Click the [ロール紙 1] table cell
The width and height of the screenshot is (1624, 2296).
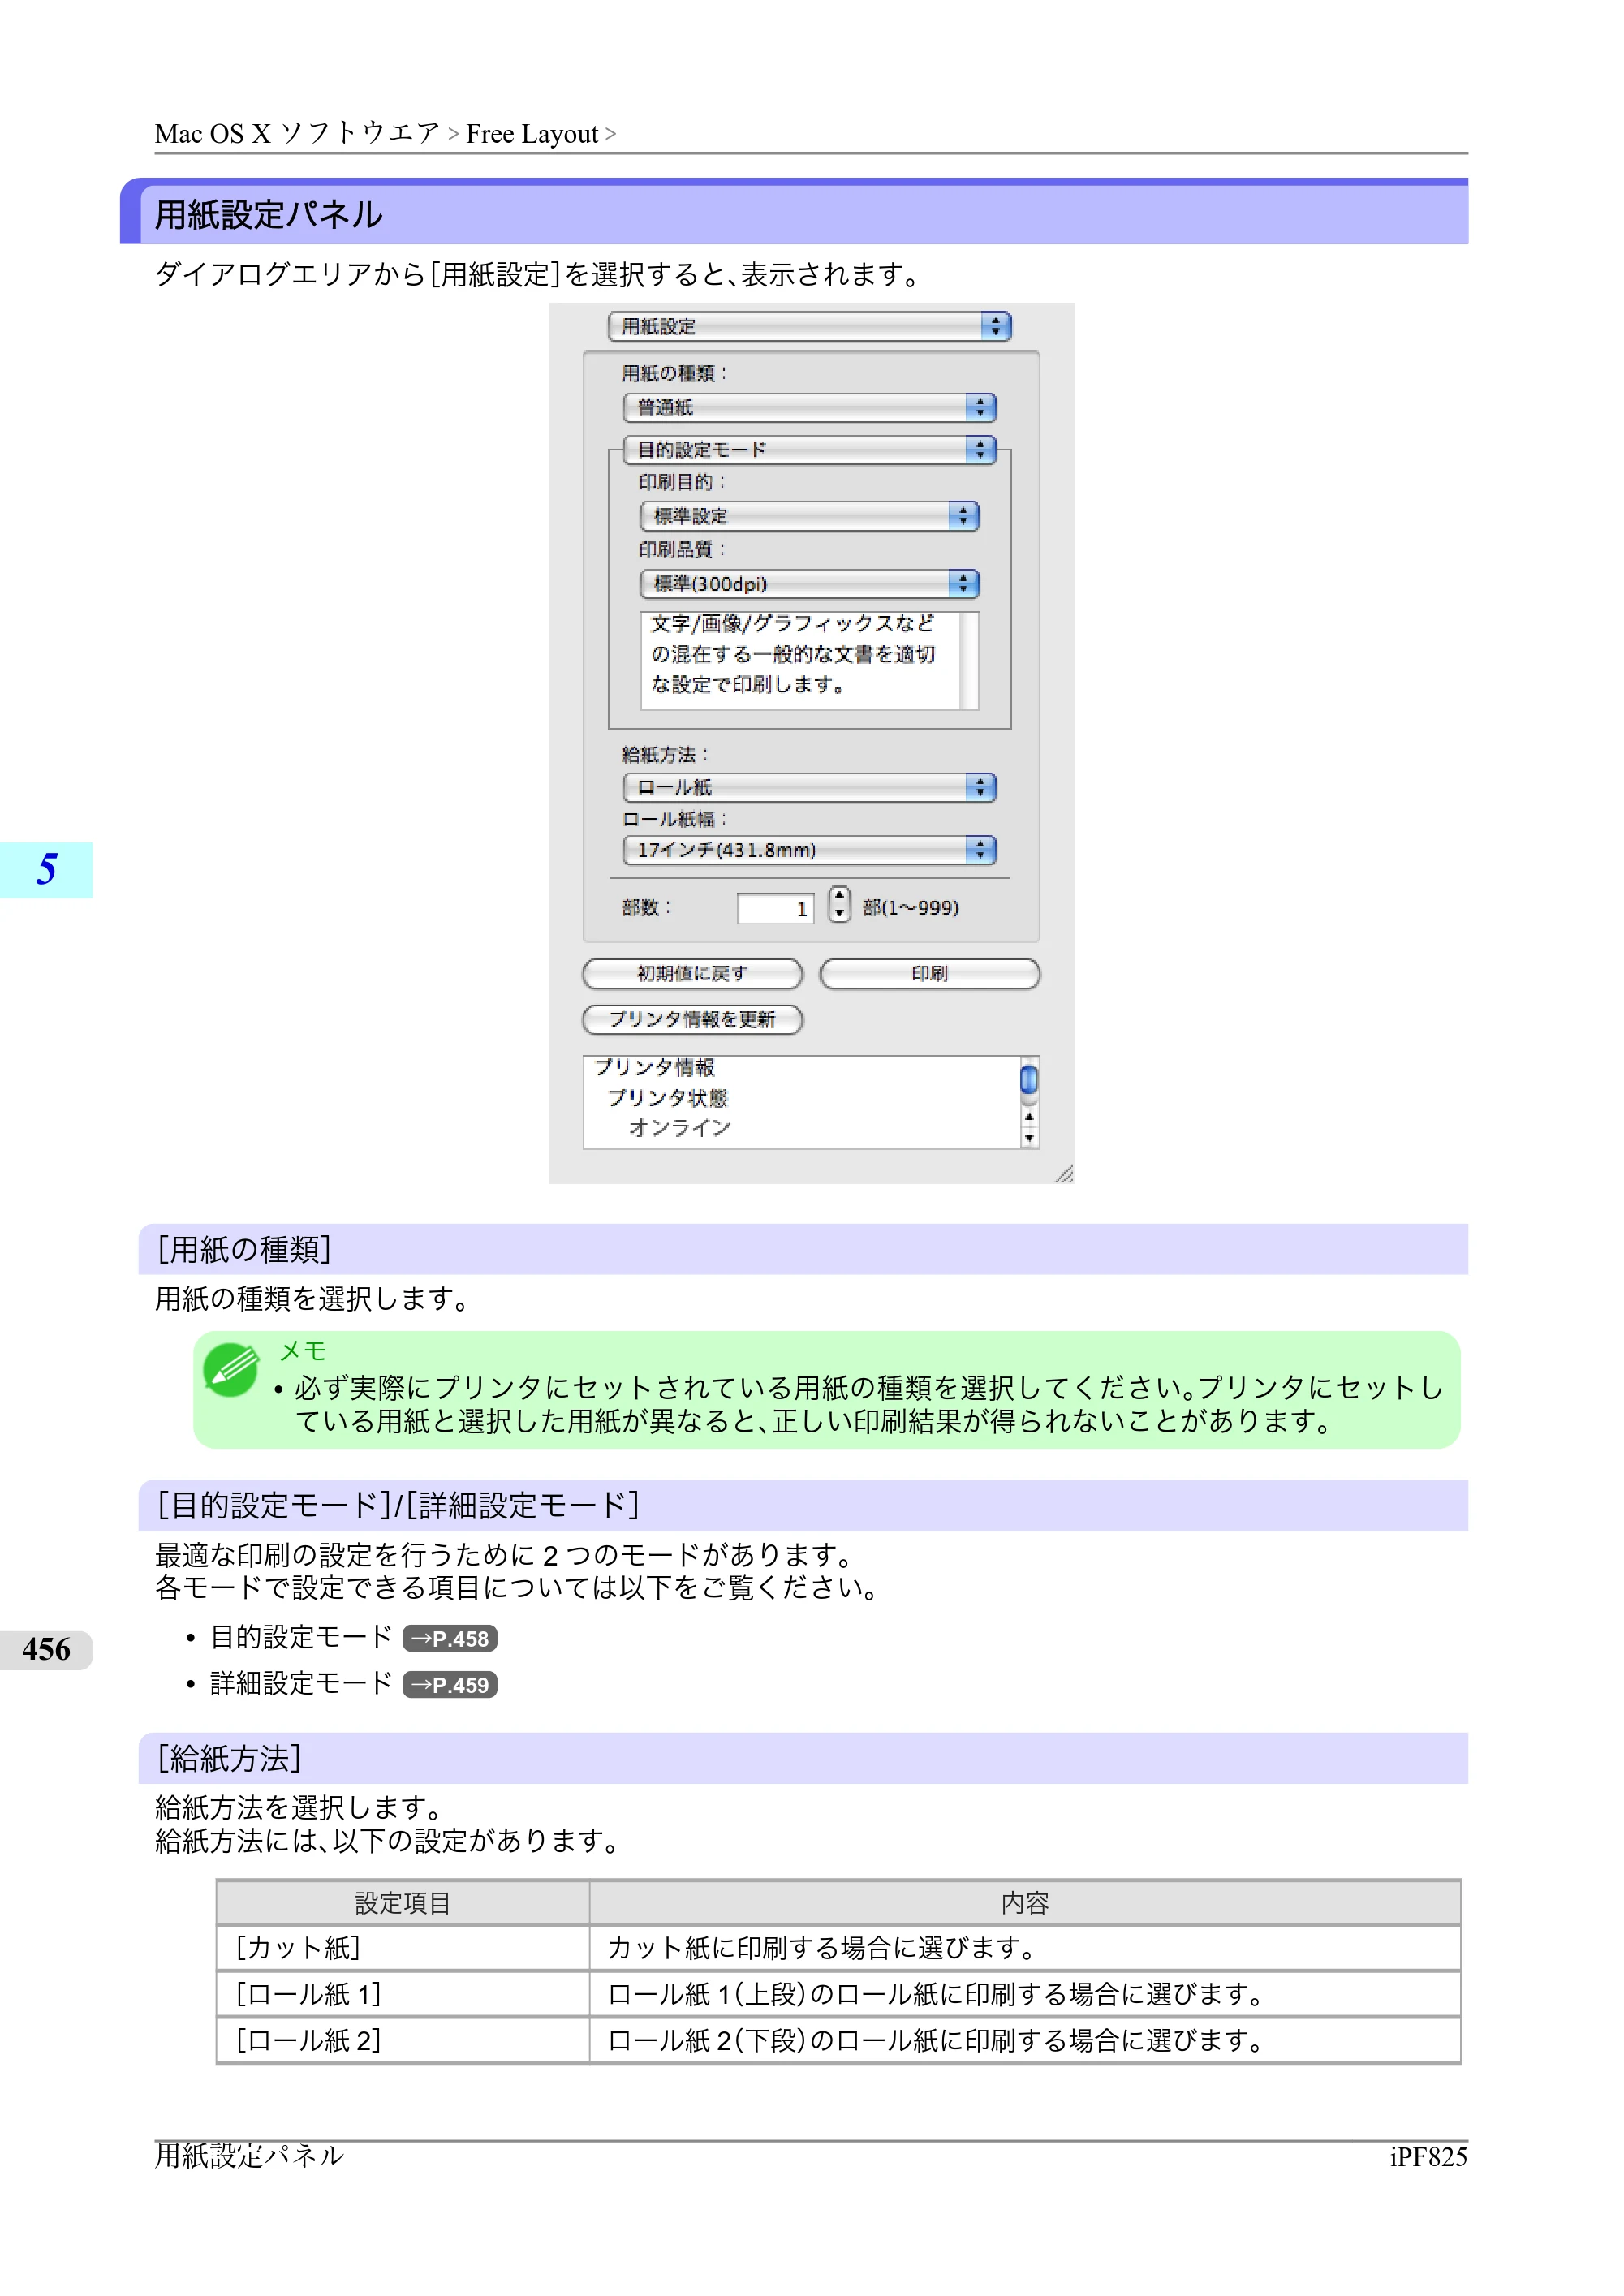(x=403, y=1994)
